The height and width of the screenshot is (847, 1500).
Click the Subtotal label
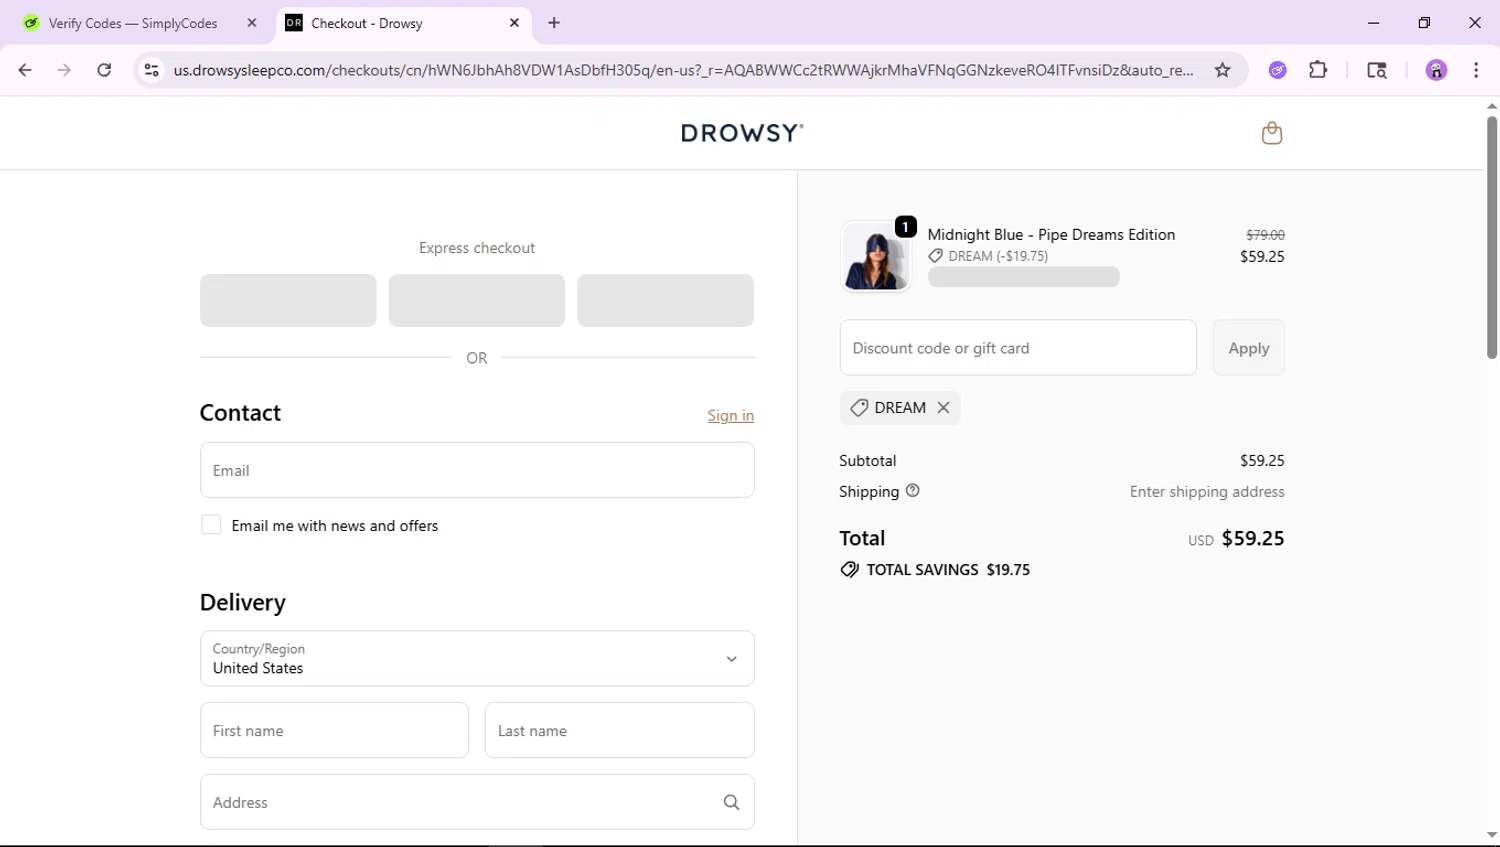click(867, 460)
